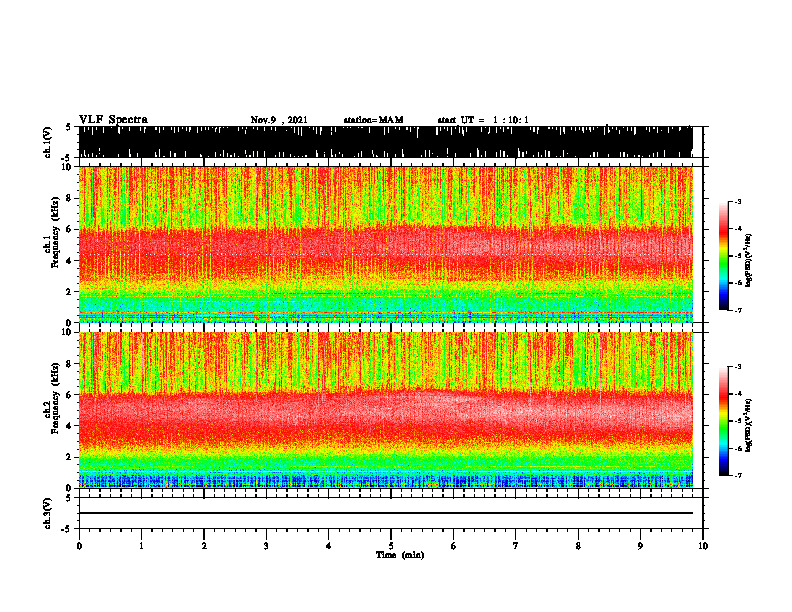Viewport: 792px width, 612px height.
Task: Click the "4" kHz tick on ch.2 spectrogram
Action: 70,426
